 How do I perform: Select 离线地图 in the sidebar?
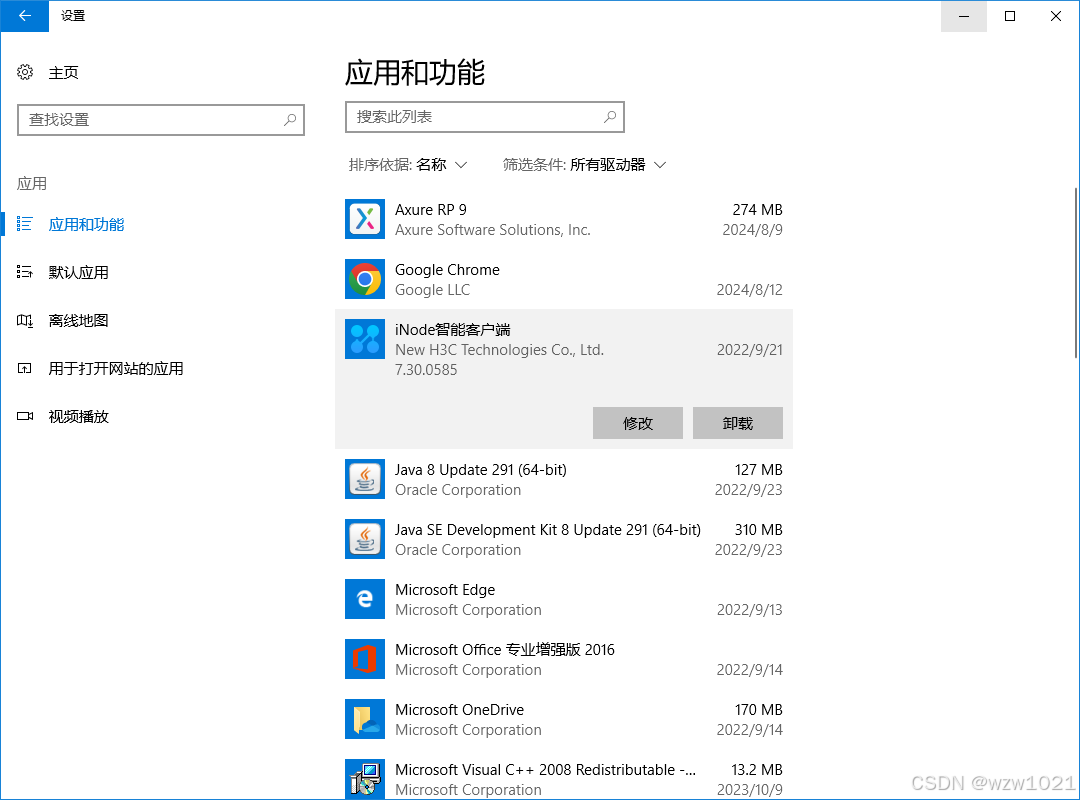pyautogui.click(x=79, y=320)
